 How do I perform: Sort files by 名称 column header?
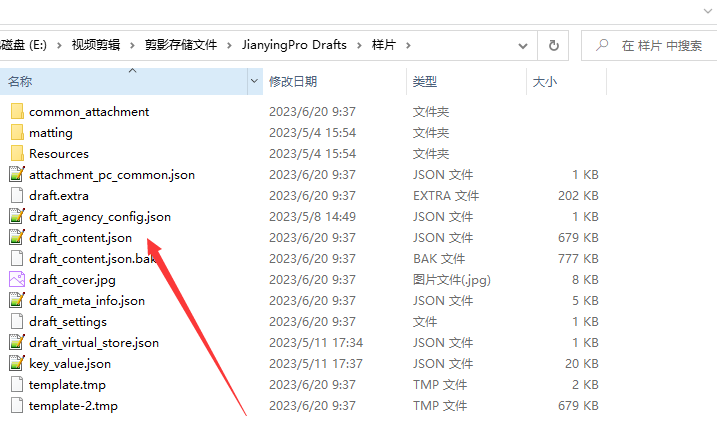tap(123, 81)
